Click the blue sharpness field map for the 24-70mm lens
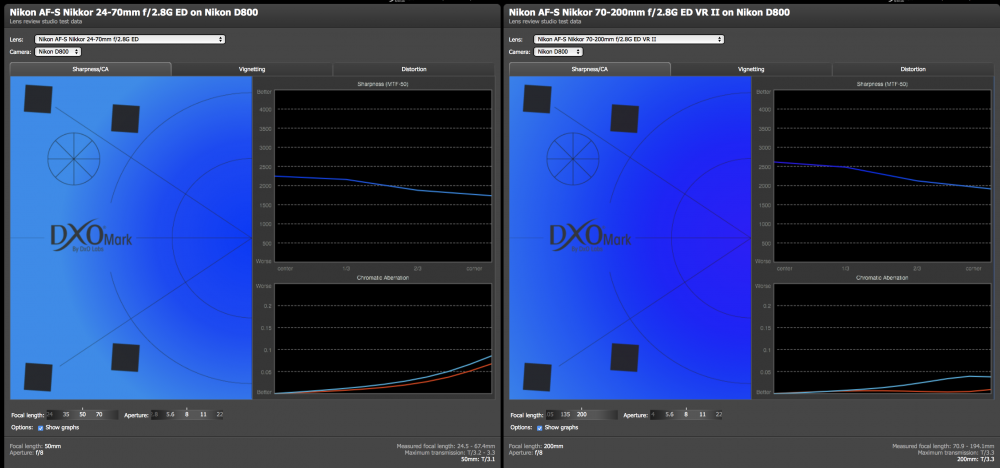This screenshot has width=1000, height=468. [x=131, y=238]
